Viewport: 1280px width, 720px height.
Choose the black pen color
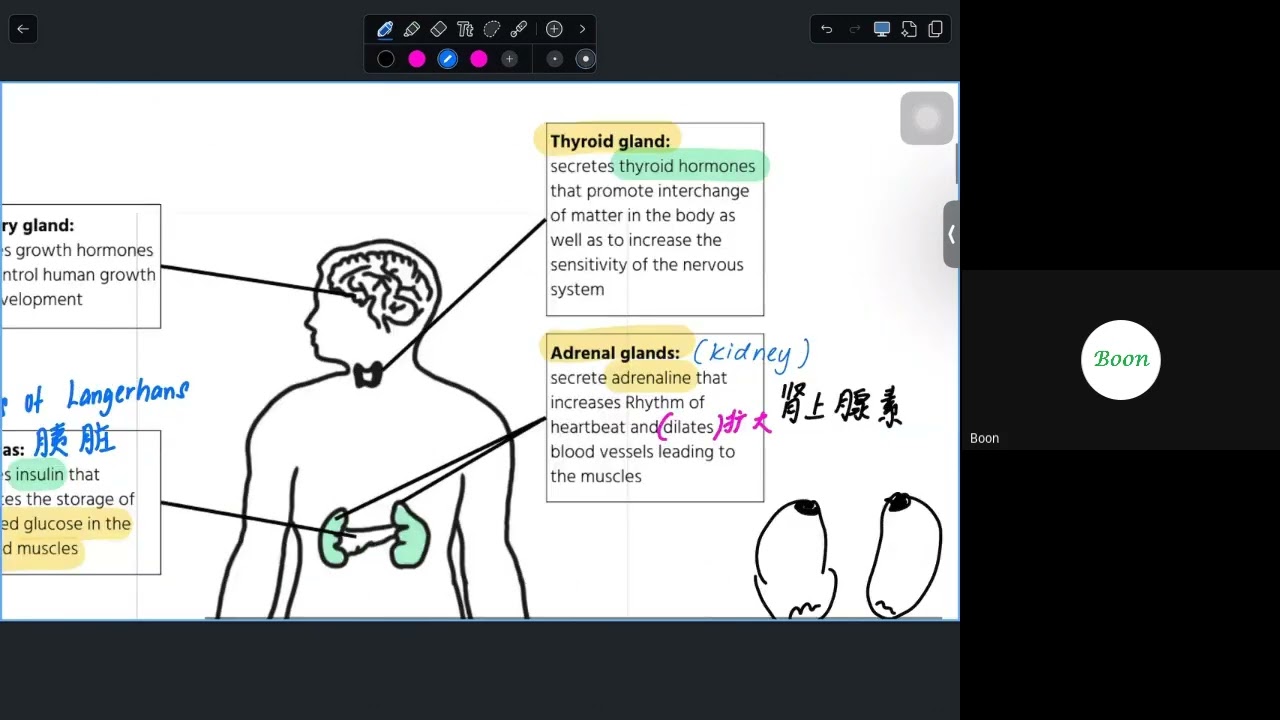(x=386, y=59)
